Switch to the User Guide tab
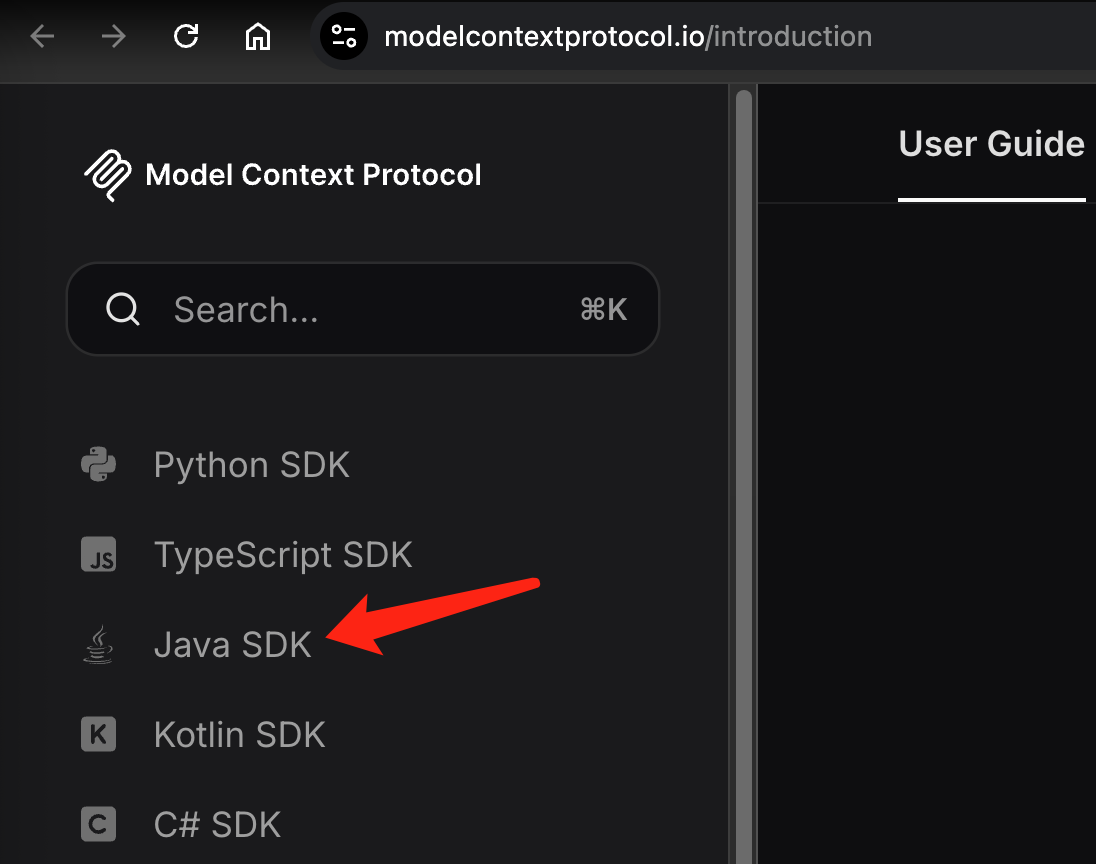Screen dimensions: 1096x864 coord(991,144)
